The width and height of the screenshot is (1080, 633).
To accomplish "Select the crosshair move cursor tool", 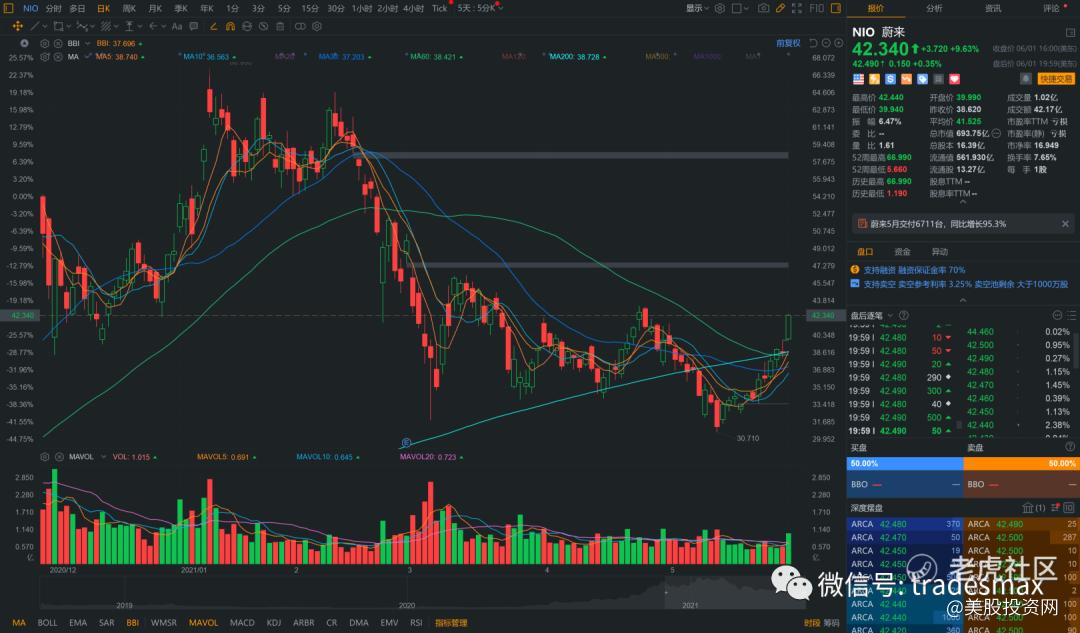I will click(18, 26).
